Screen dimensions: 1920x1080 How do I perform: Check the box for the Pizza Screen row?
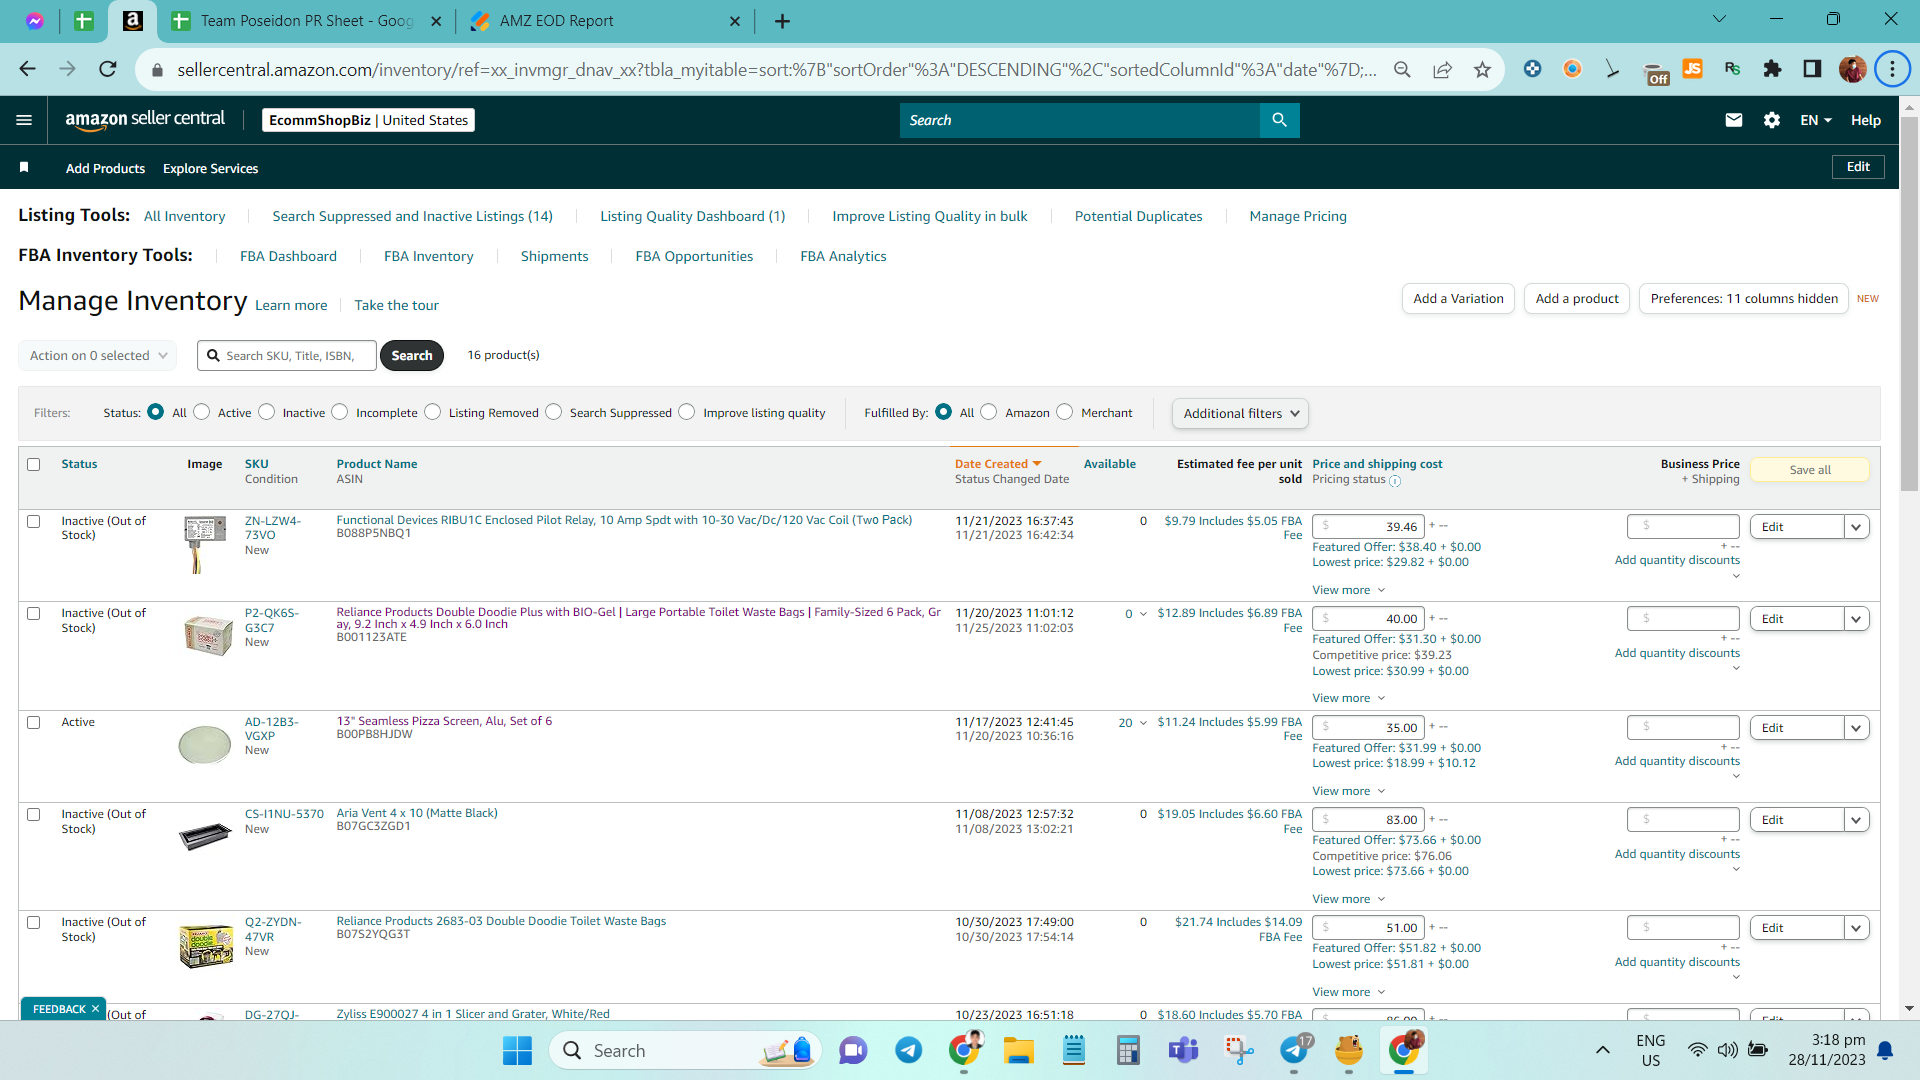(x=34, y=722)
